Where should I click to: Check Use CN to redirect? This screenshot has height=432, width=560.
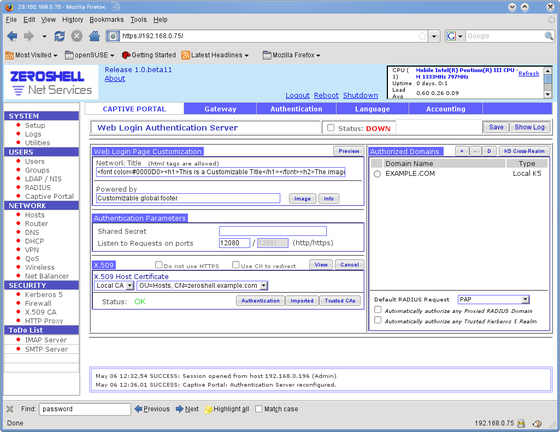pos(236,265)
